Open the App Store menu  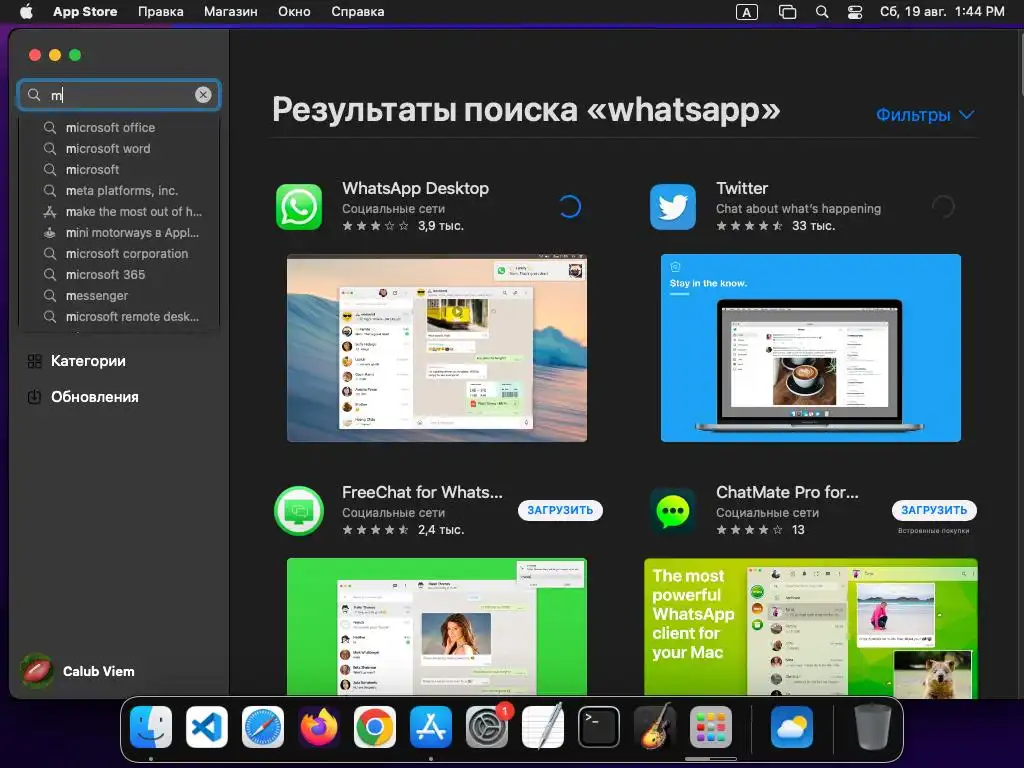[85, 12]
